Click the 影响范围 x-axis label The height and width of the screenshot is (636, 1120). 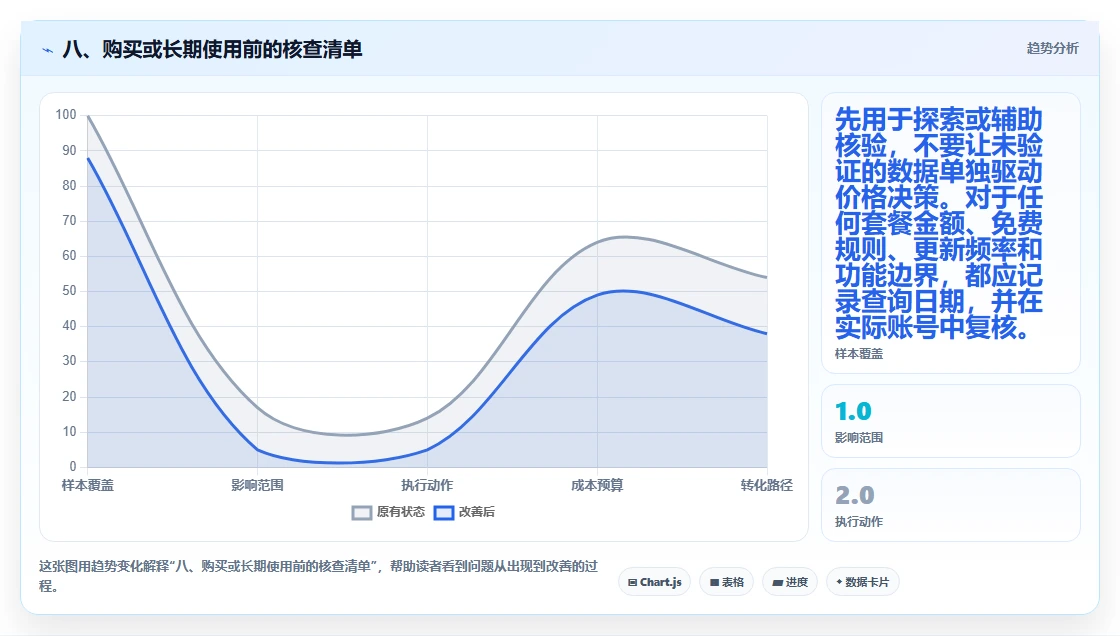click(257, 485)
